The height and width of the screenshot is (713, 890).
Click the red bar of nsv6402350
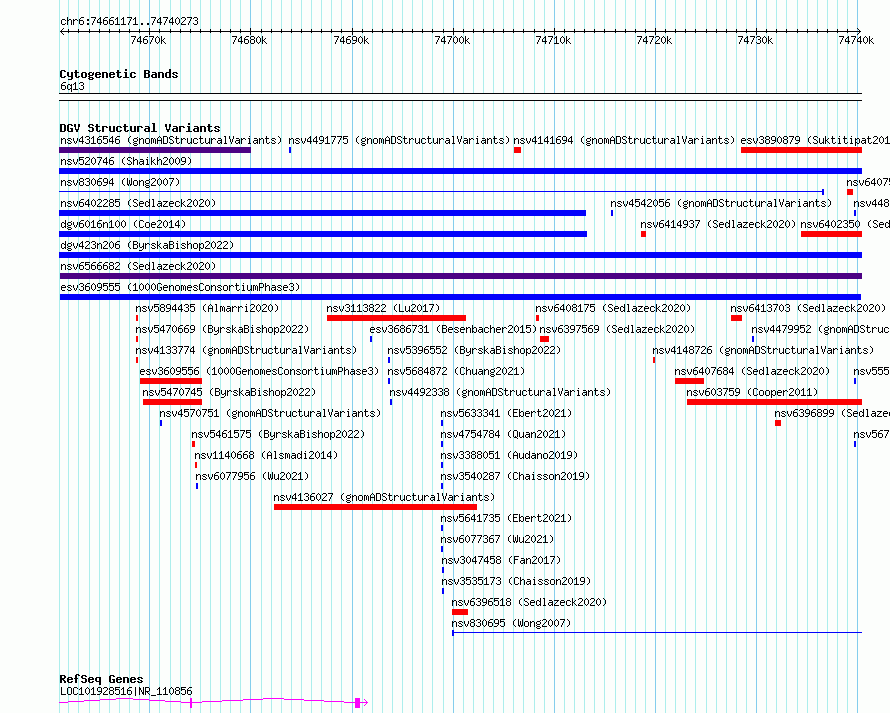tap(832, 234)
